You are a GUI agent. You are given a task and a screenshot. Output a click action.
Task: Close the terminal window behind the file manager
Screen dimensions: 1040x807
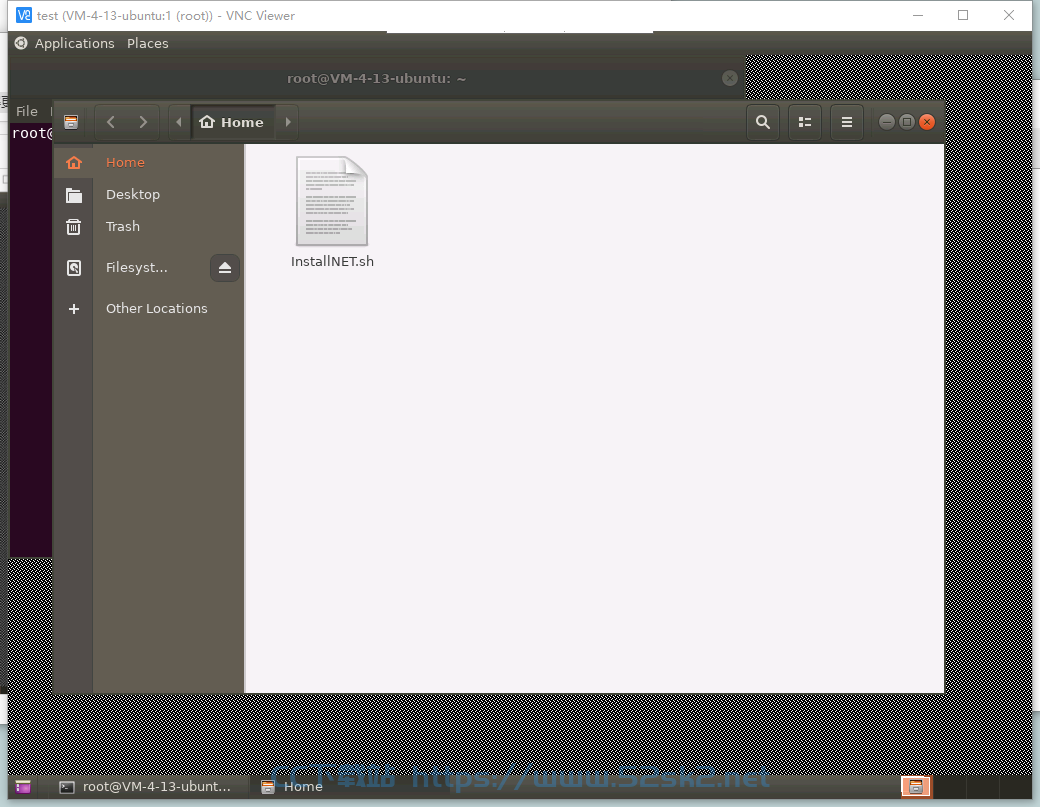730,78
